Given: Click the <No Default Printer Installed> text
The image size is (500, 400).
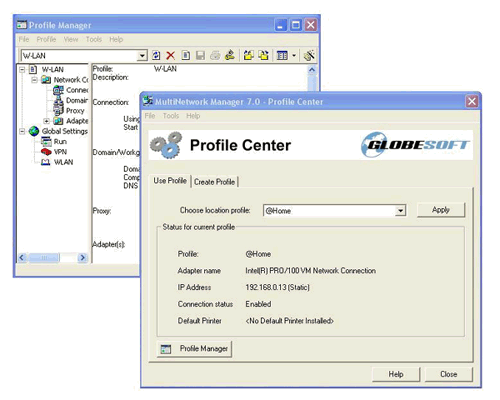Looking at the screenshot, I should 289,321.
